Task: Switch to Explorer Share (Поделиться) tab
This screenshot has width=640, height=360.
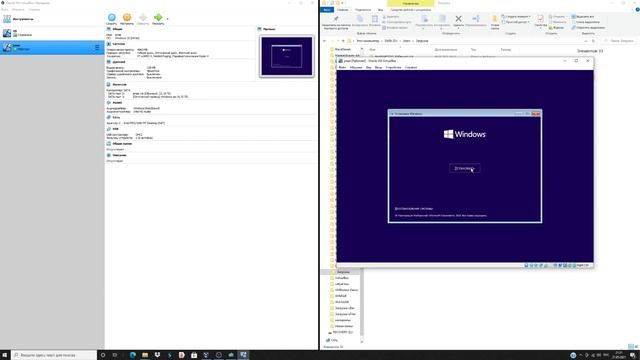Action: pyautogui.click(x=363, y=9)
